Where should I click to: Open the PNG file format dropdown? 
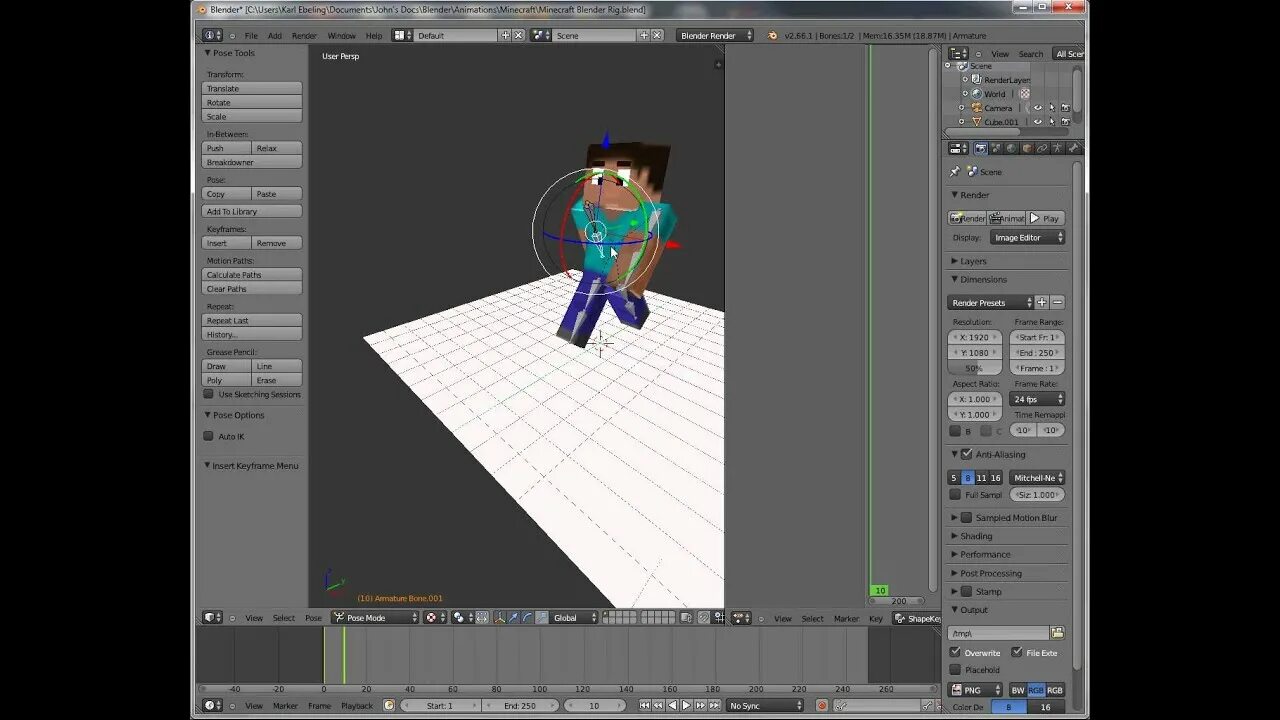975,690
